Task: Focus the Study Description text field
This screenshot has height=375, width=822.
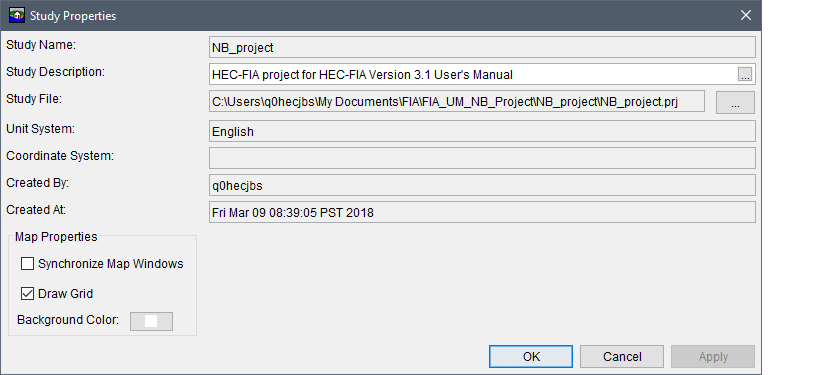Action: click(x=473, y=75)
